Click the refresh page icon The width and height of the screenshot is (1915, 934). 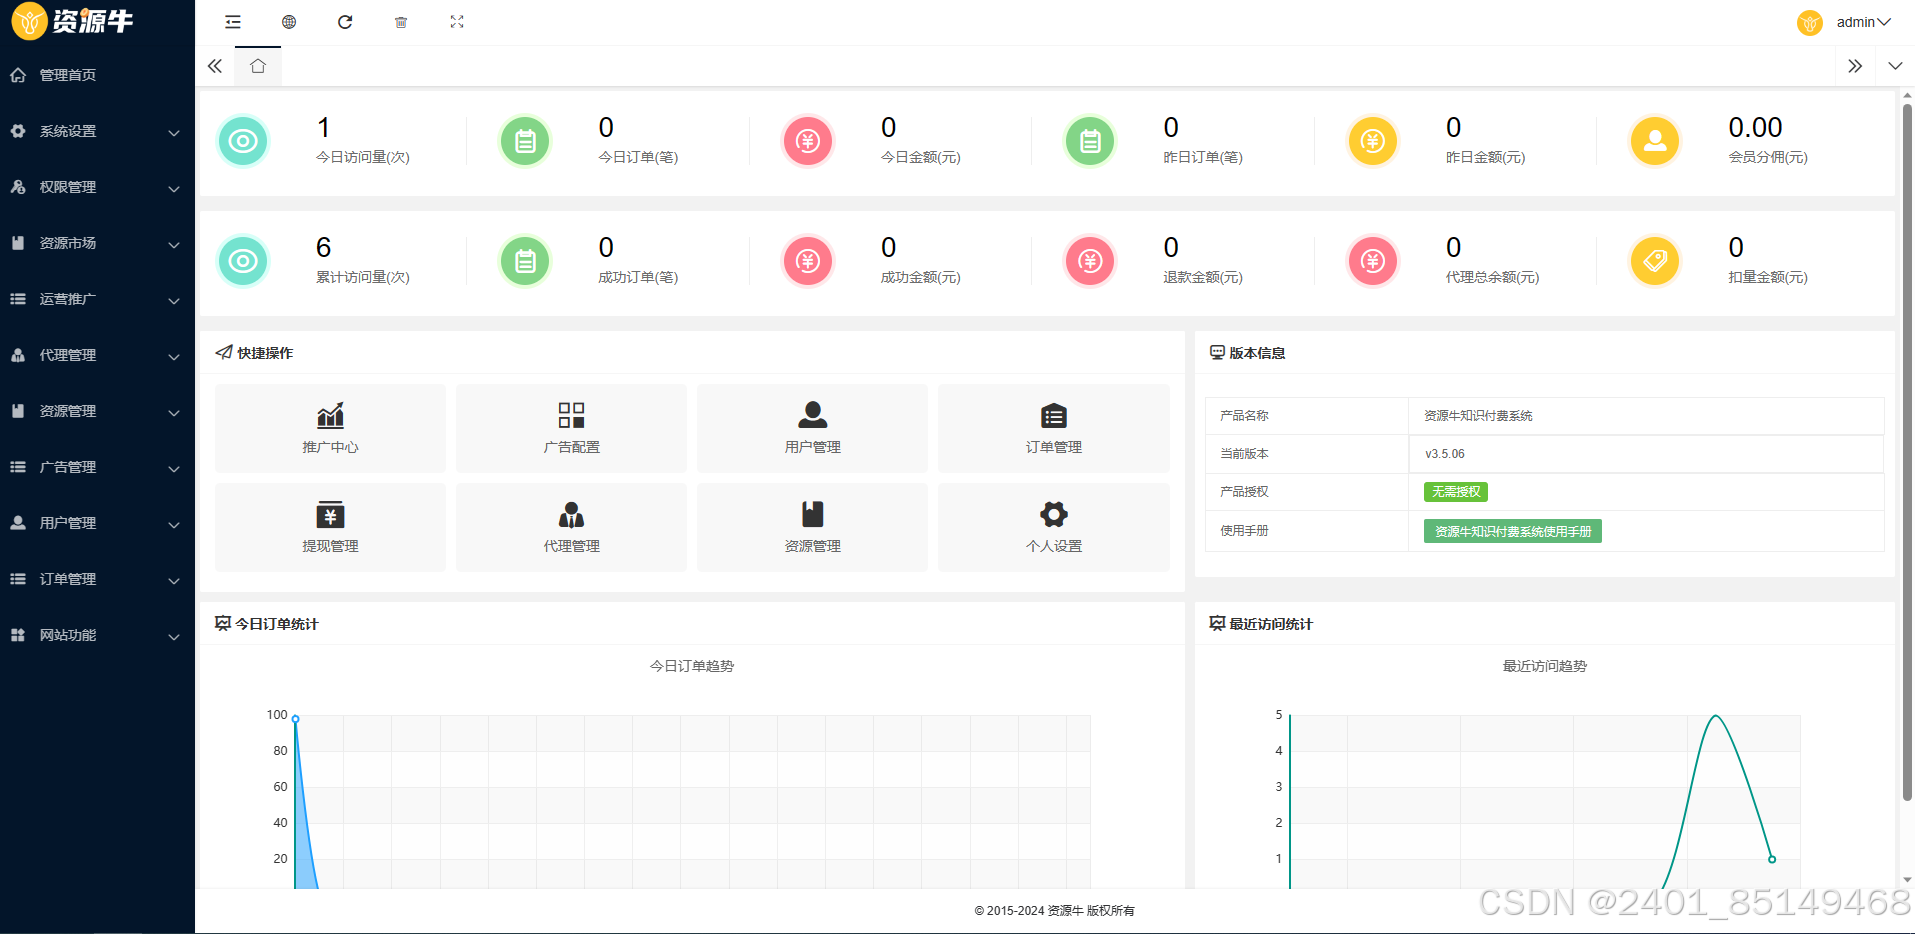[345, 22]
